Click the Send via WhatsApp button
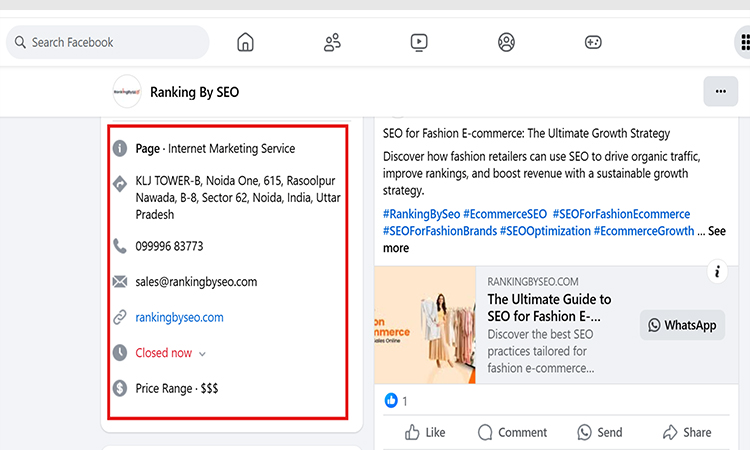The image size is (750, 450). (600, 432)
